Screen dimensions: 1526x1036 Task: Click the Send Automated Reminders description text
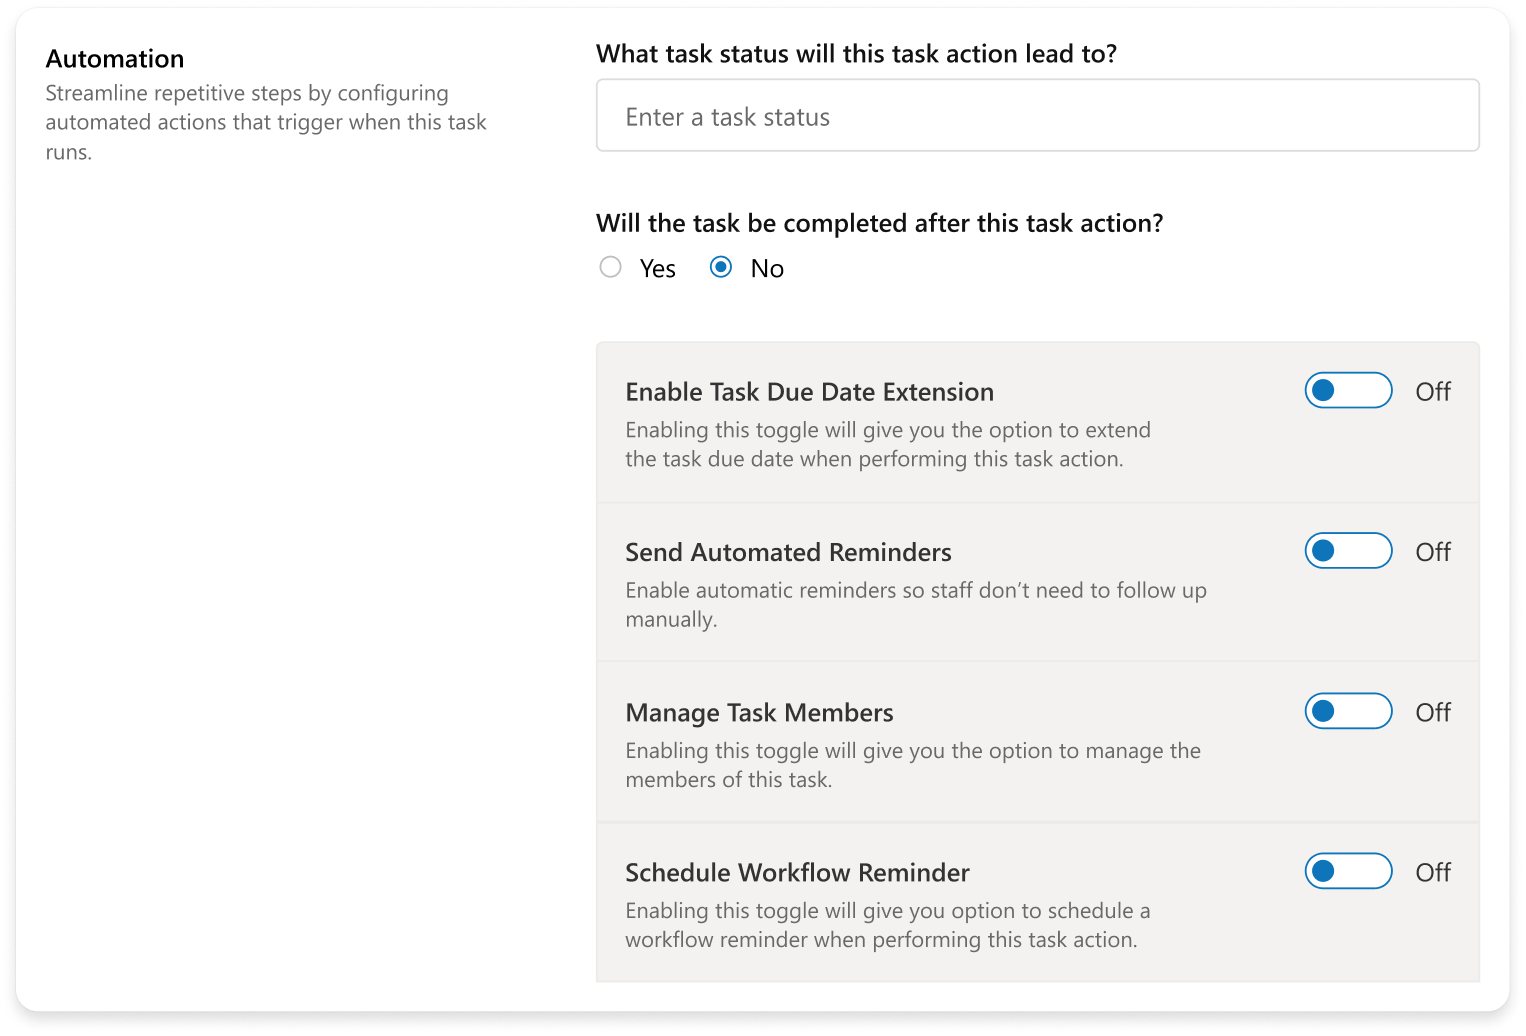(x=915, y=604)
